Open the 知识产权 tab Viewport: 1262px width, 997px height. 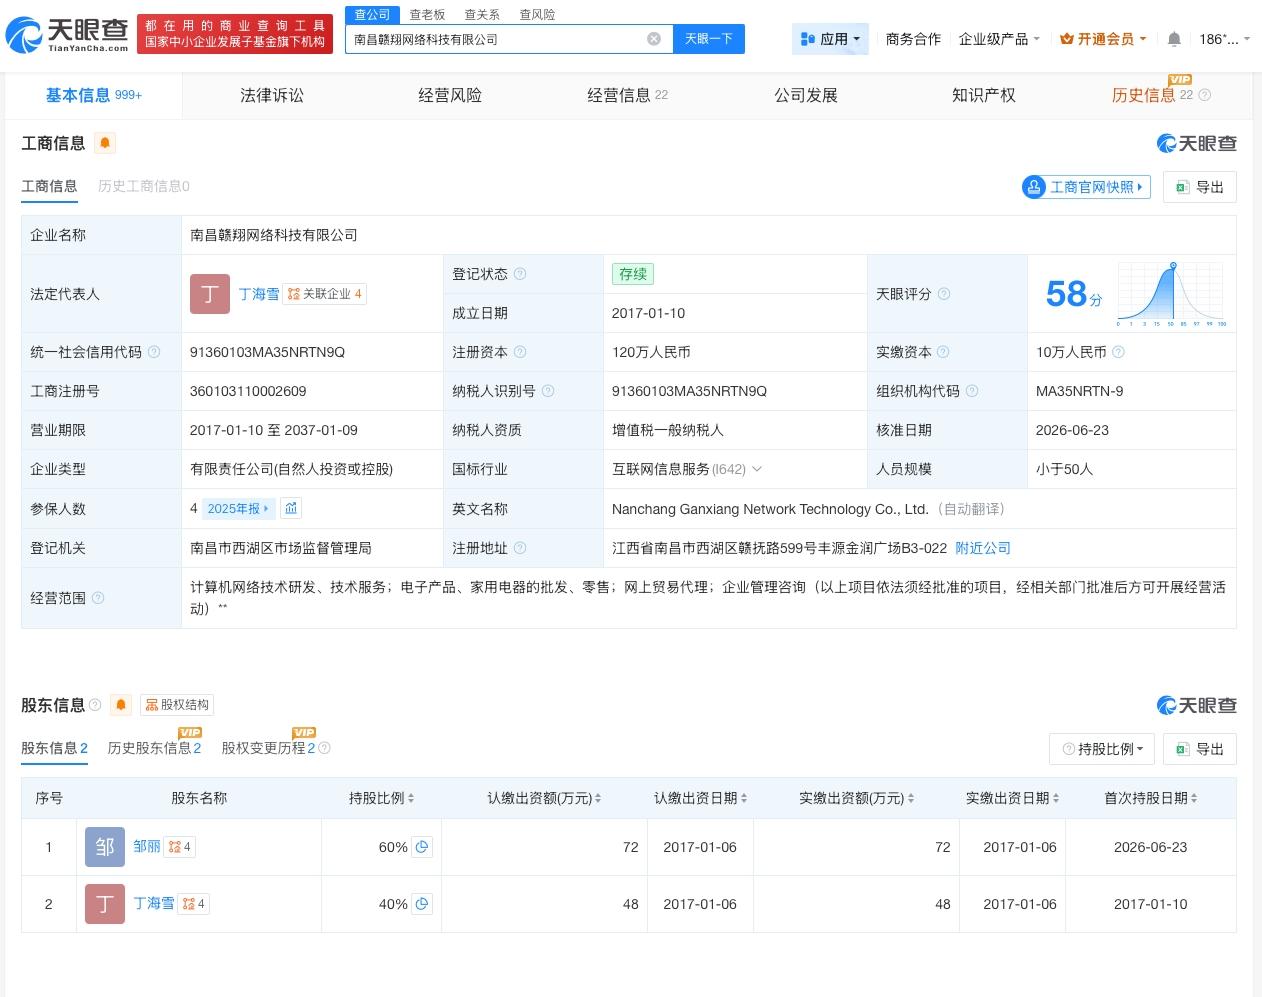click(x=984, y=95)
